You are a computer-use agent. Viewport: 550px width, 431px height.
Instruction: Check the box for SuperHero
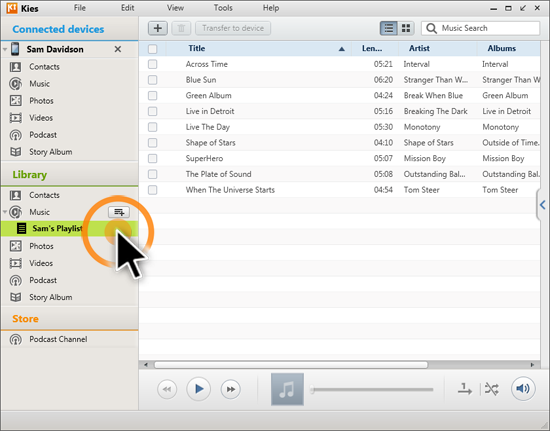153,159
